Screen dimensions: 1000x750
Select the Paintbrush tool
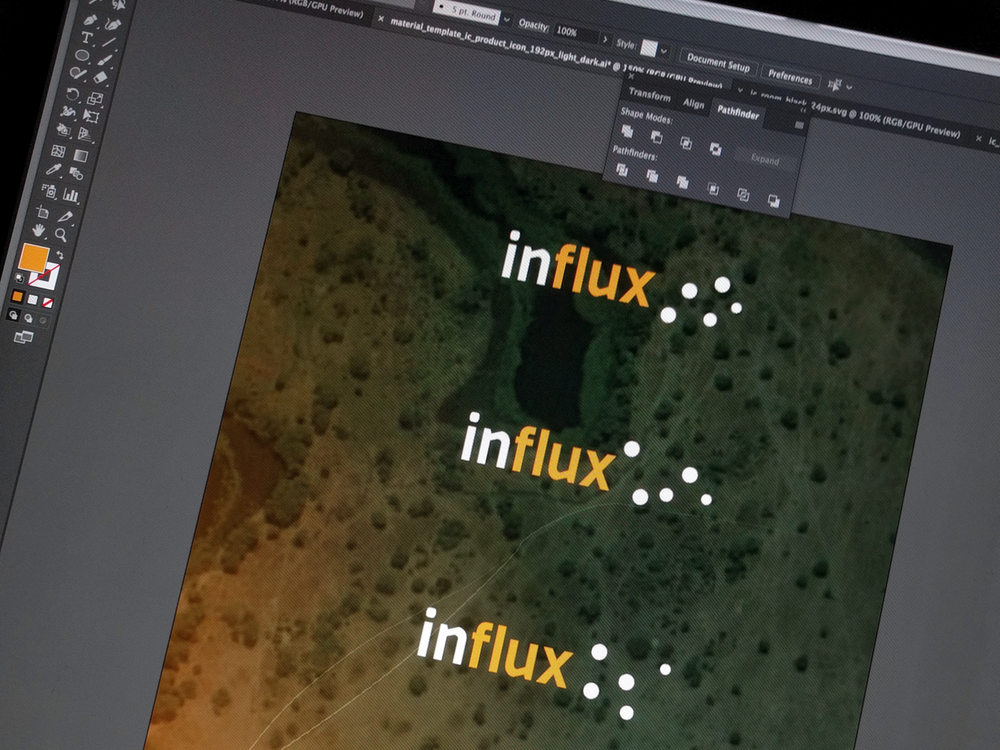(x=106, y=60)
